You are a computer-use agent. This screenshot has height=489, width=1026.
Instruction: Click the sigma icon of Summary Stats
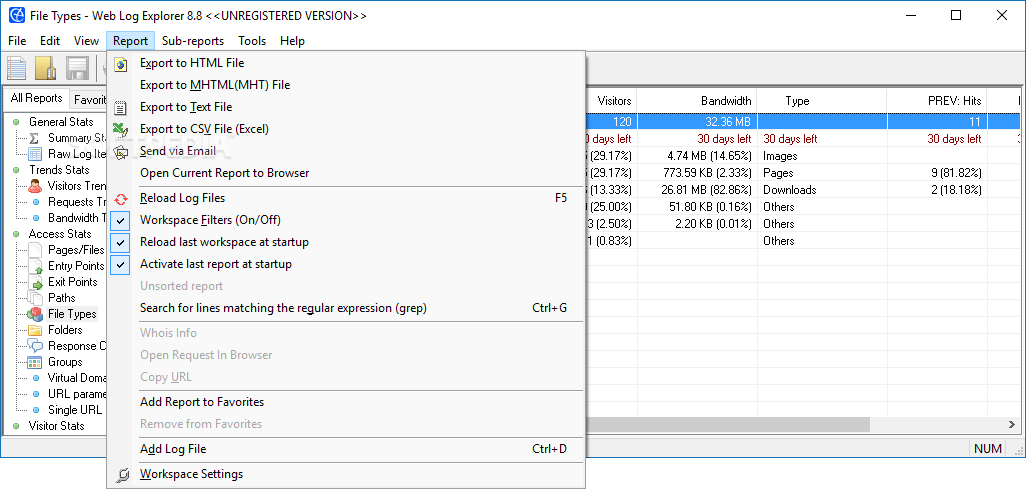coord(35,138)
